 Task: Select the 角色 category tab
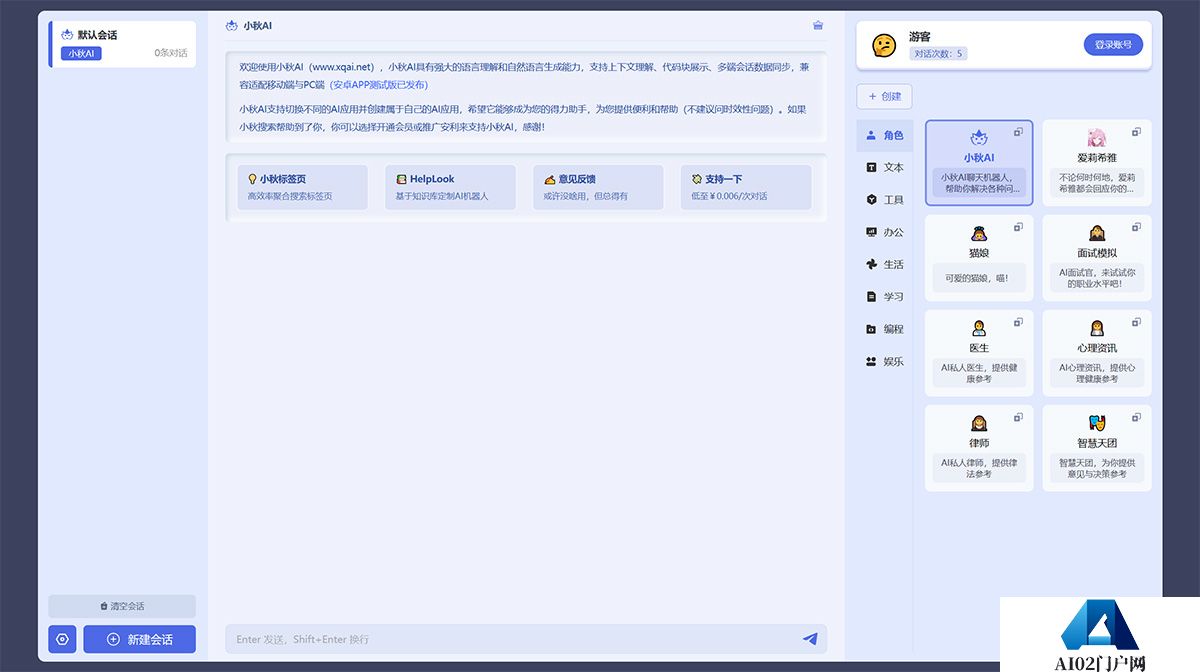pos(885,135)
